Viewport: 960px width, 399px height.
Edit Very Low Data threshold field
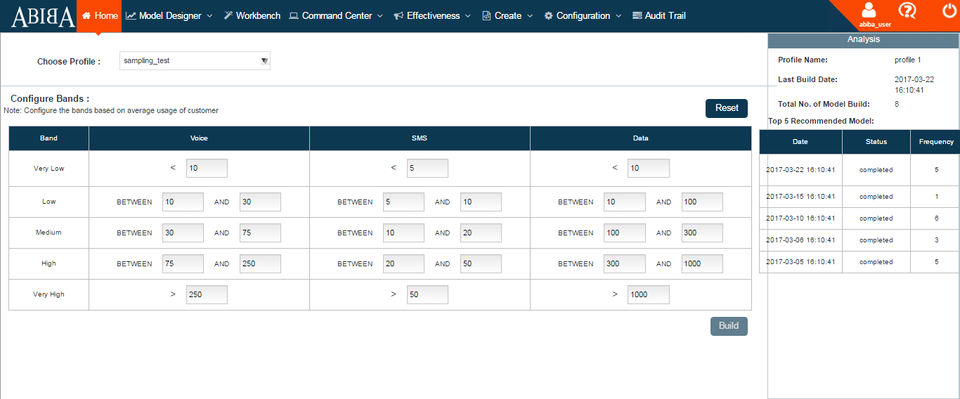(x=648, y=168)
